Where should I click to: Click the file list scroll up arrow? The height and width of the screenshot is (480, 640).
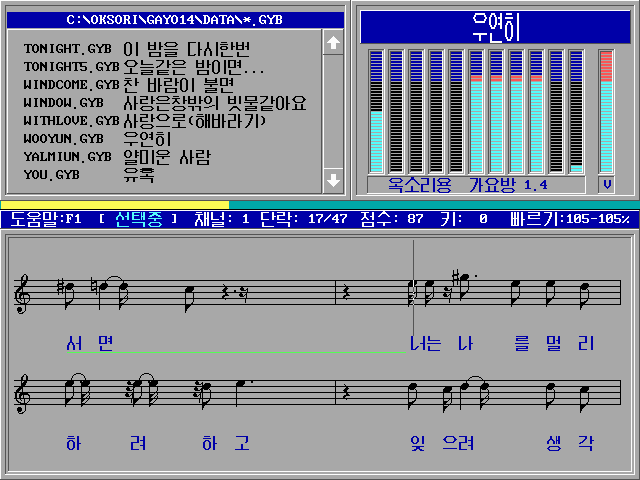333,42
